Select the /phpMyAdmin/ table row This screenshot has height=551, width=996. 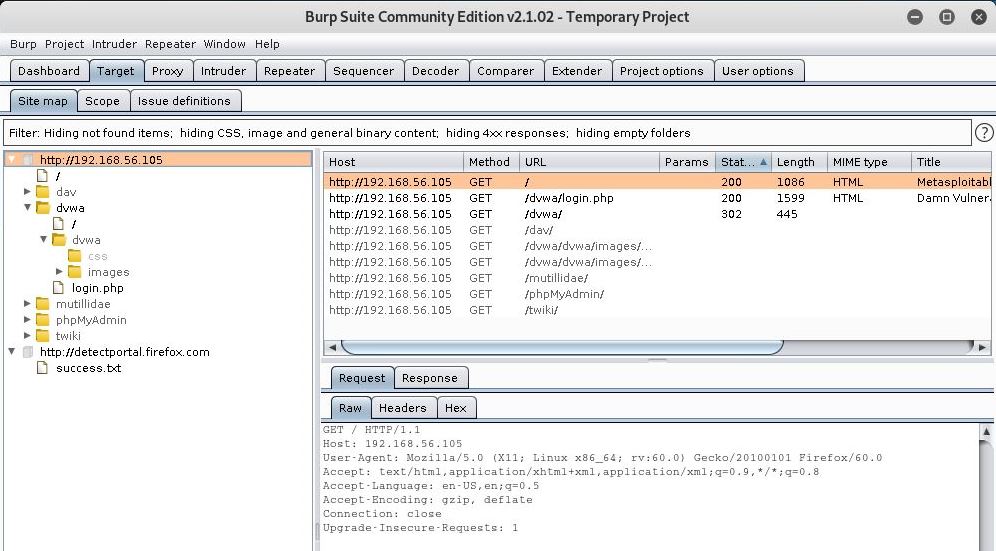pyautogui.click(x=657, y=294)
